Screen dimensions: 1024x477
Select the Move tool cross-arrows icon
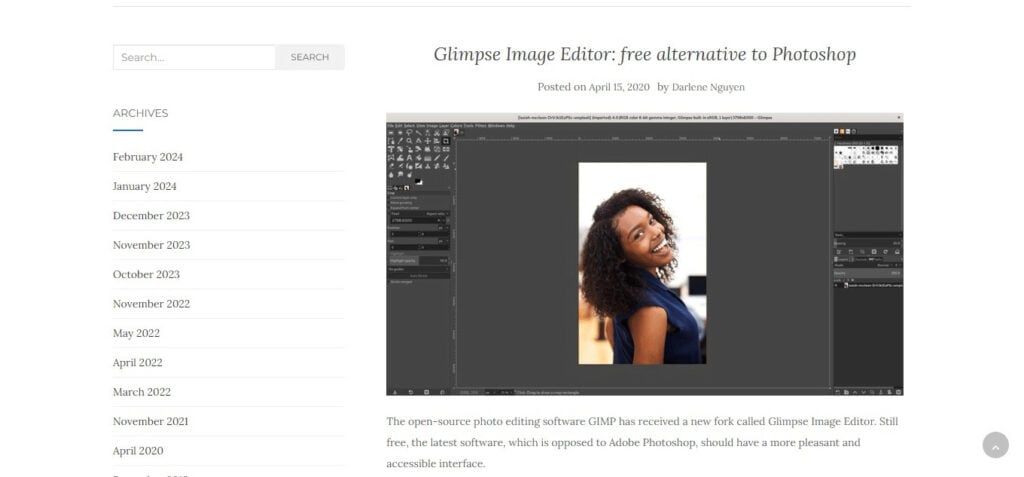pos(428,141)
